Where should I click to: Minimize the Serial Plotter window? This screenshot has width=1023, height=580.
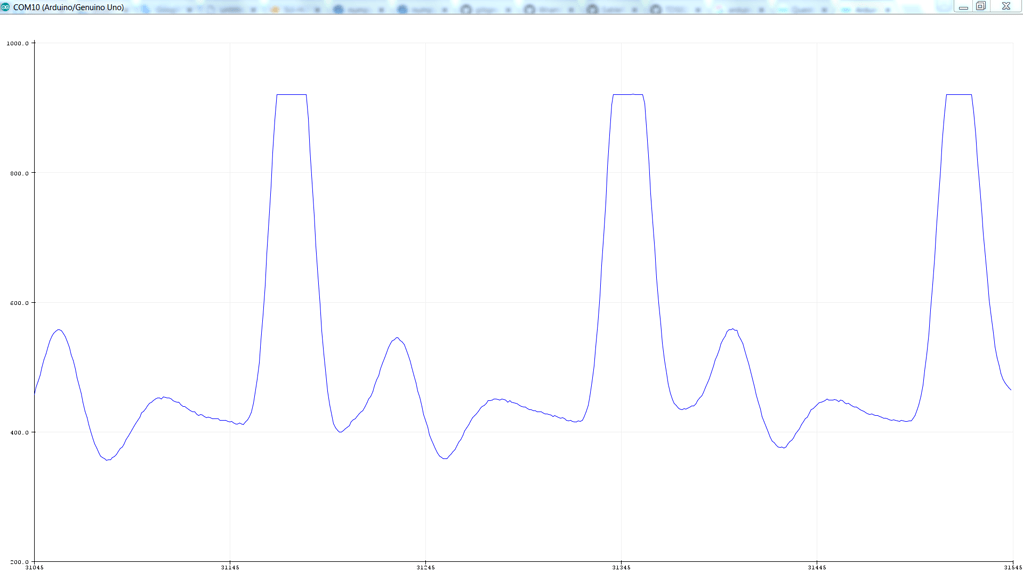[x=962, y=7]
